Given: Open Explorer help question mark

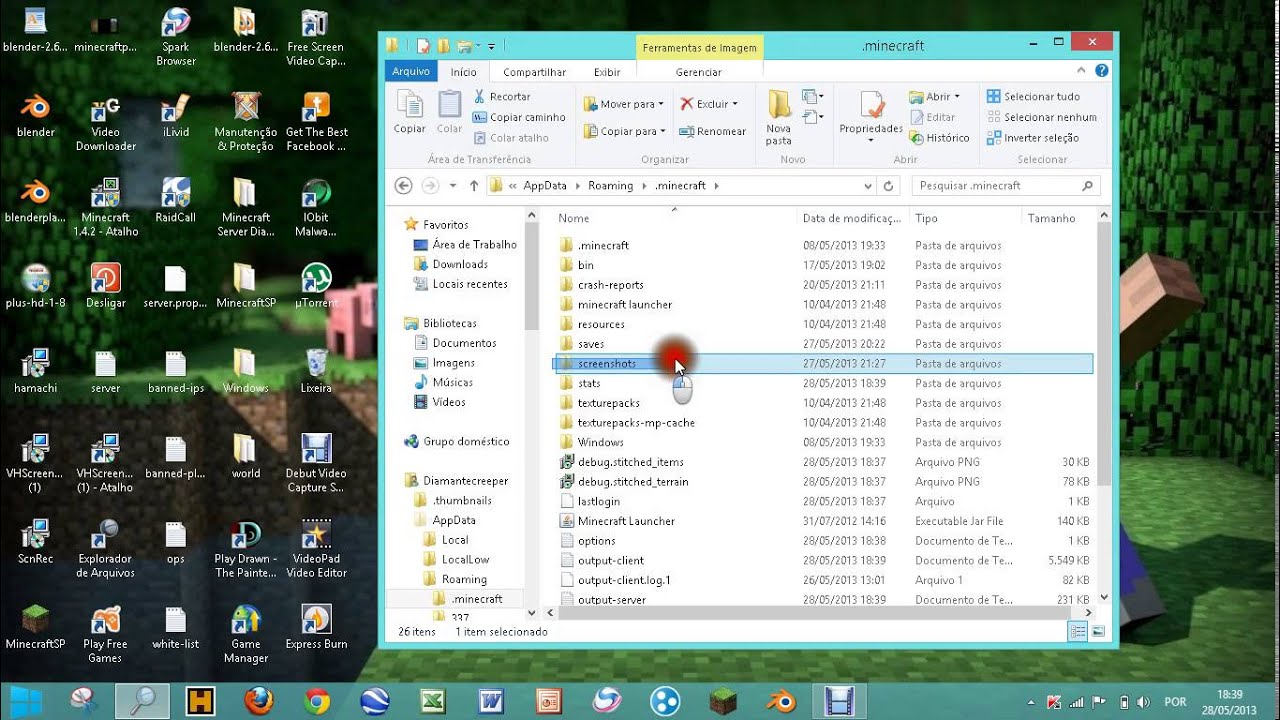Looking at the screenshot, I should 1101,71.
